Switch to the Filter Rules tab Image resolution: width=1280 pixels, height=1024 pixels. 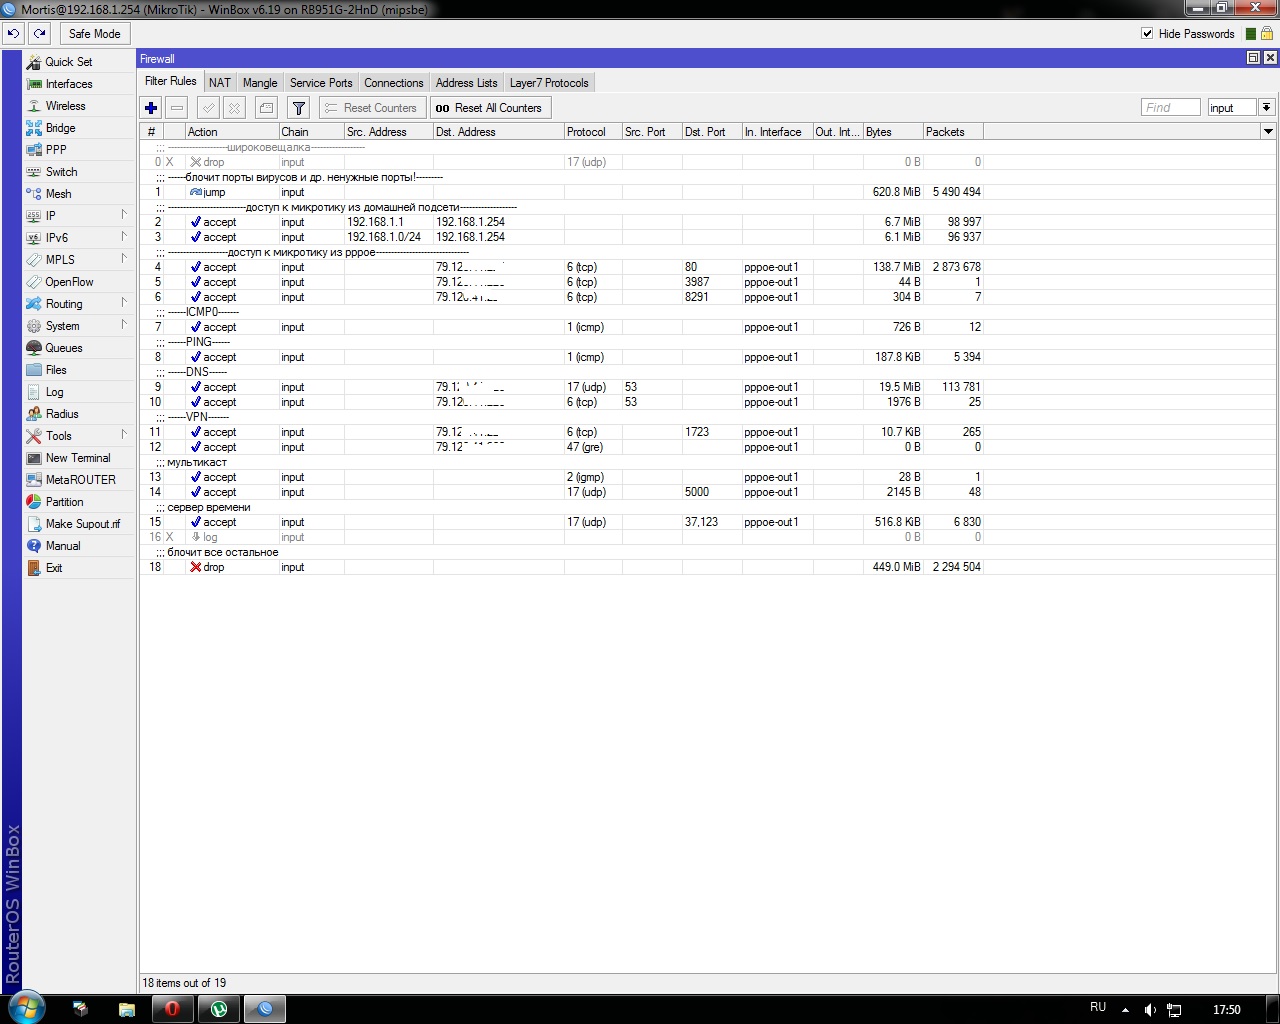171,82
